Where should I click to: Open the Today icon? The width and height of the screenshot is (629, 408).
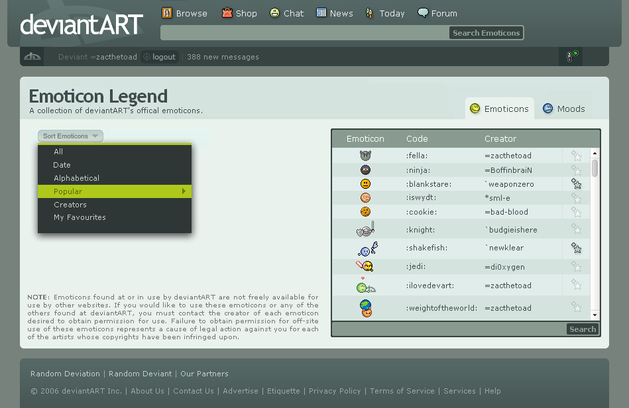pyautogui.click(x=369, y=14)
